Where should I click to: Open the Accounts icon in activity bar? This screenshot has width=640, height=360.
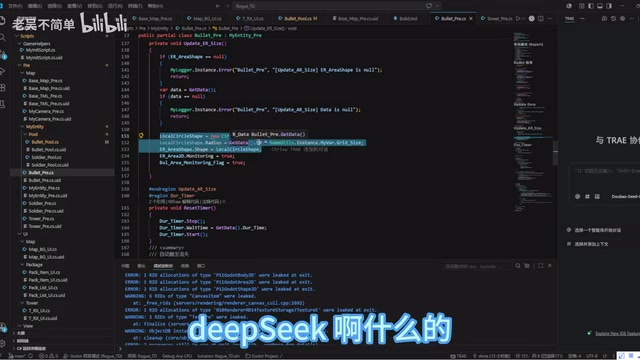(2, 327)
